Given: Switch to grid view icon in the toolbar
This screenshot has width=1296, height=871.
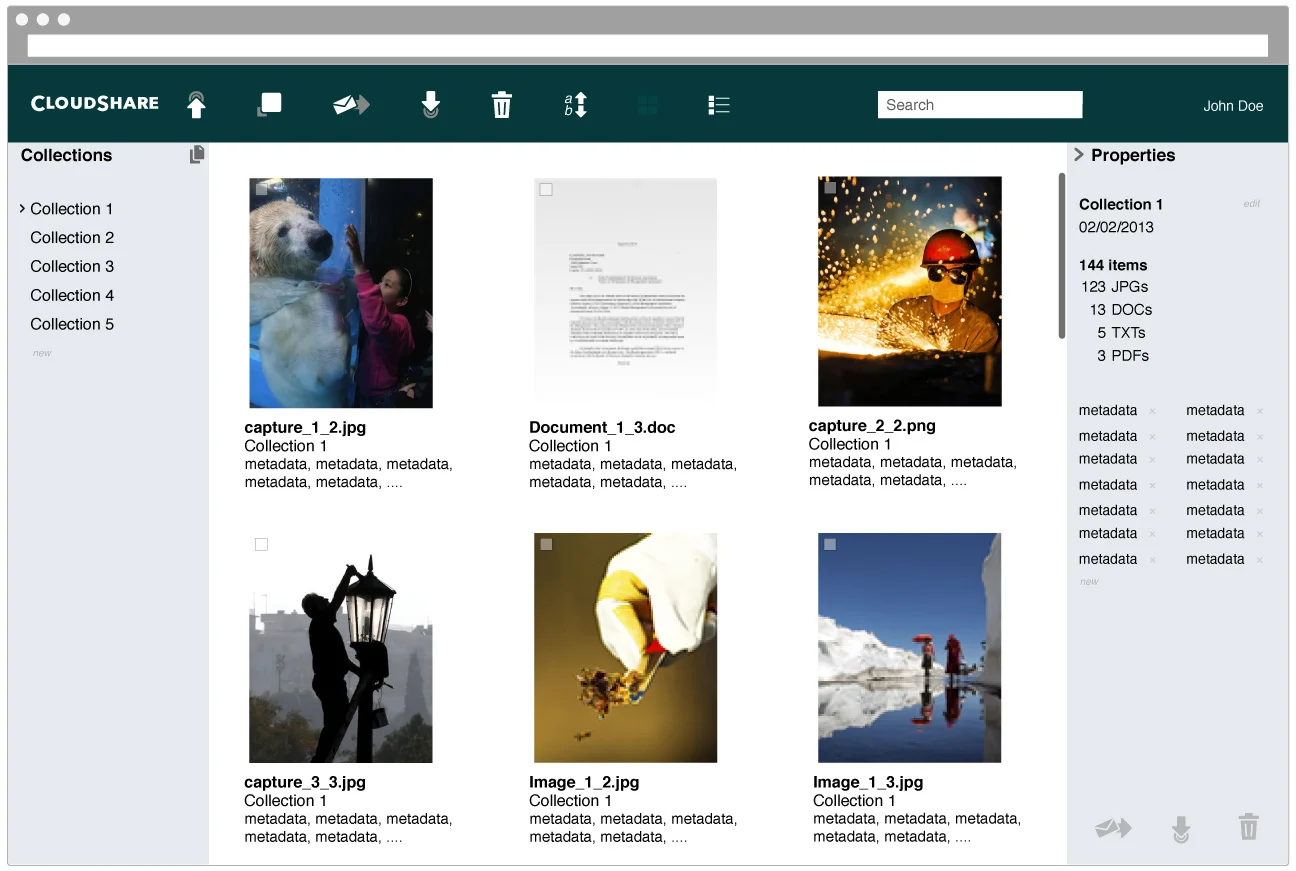Looking at the screenshot, I should (x=648, y=105).
